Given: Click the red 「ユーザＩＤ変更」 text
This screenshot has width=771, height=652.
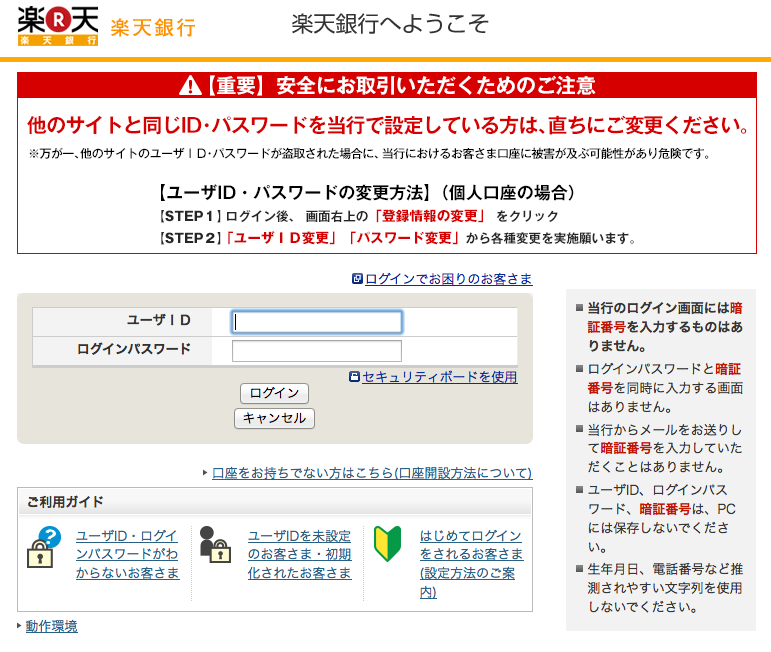Looking at the screenshot, I should point(281,238).
